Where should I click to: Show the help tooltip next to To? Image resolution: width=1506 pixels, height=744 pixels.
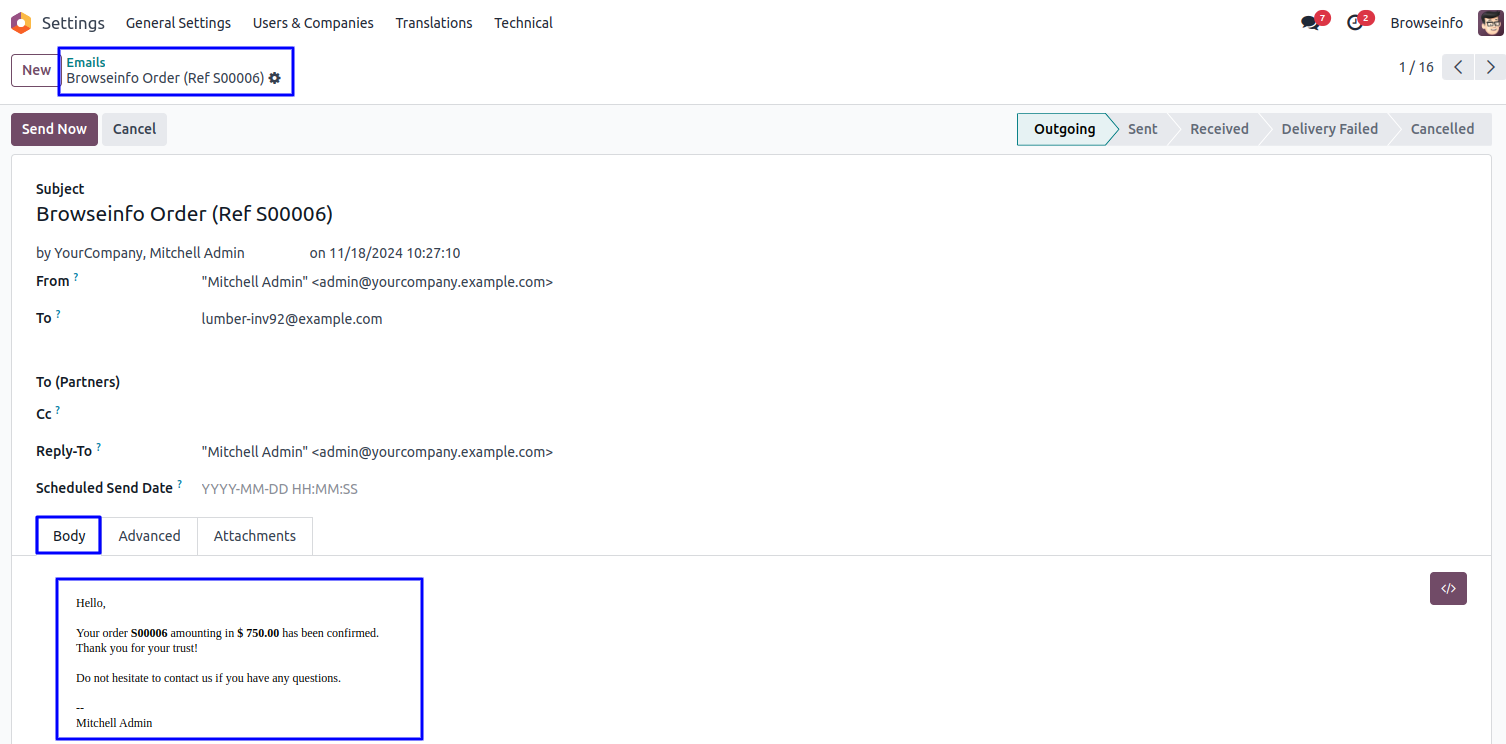(58, 314)
